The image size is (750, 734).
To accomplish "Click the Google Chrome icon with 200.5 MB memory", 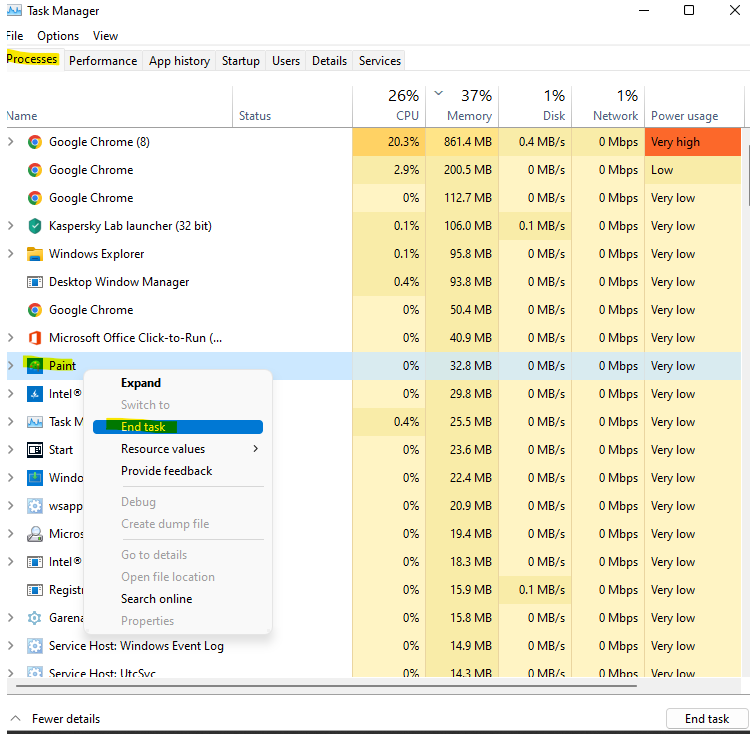I will (34, 170).
